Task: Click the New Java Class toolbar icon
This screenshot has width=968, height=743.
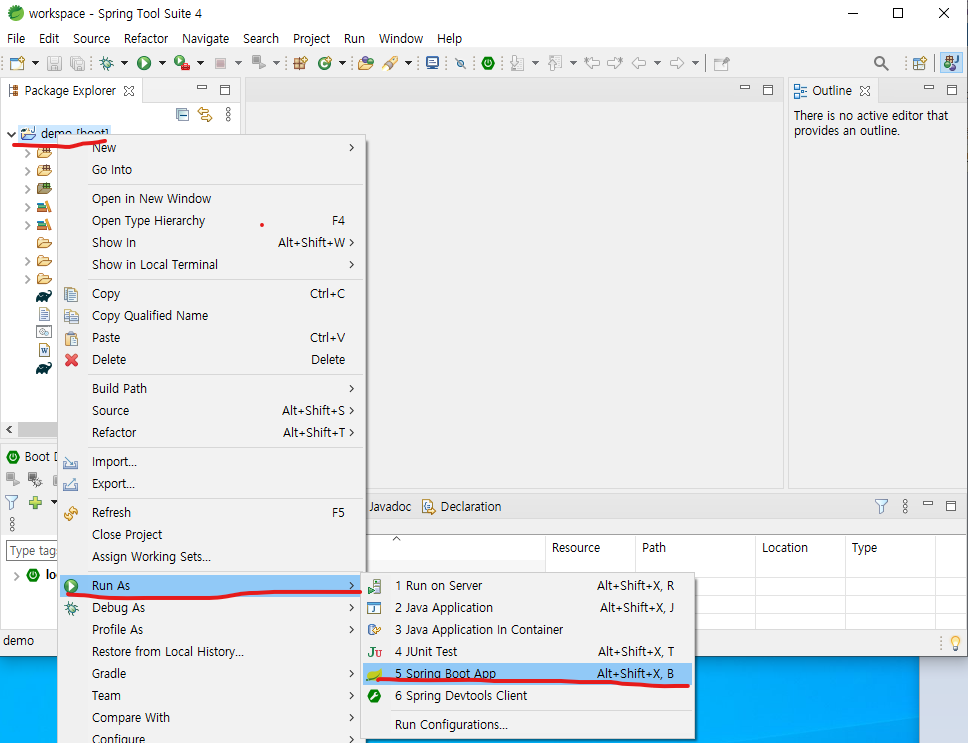Action: 325,63
